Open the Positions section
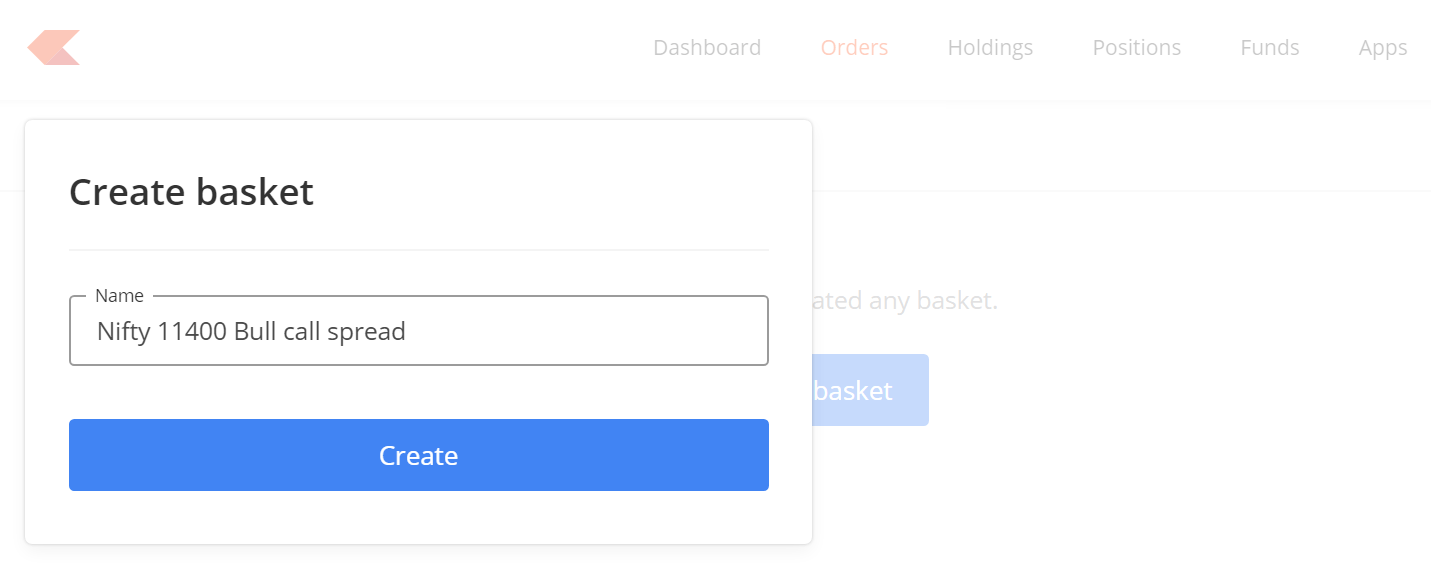 (x=1136, y=48)
